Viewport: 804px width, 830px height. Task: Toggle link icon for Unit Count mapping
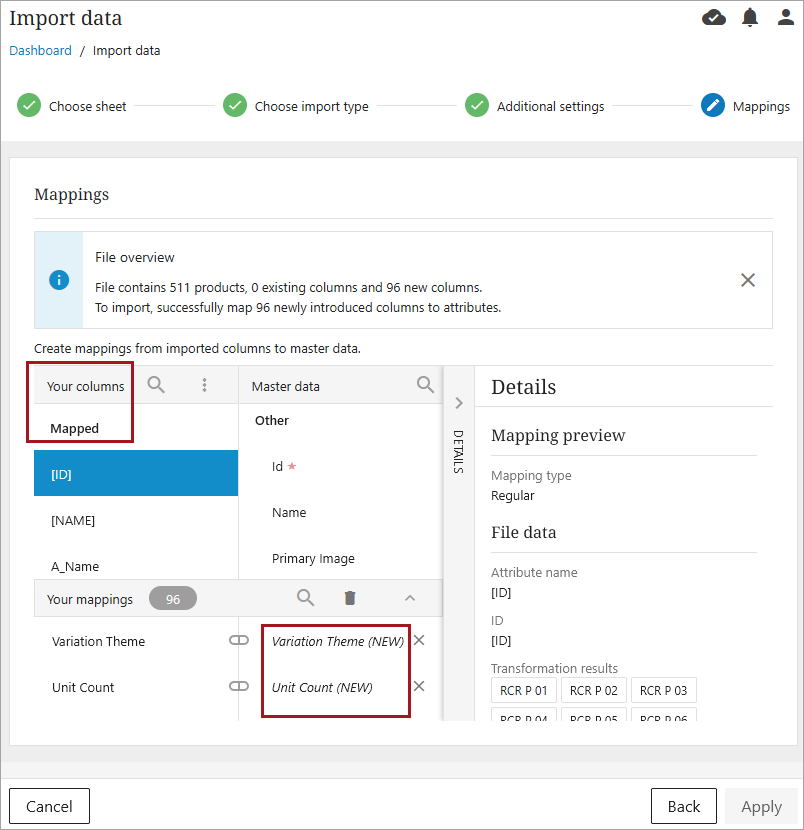(239, 687)
